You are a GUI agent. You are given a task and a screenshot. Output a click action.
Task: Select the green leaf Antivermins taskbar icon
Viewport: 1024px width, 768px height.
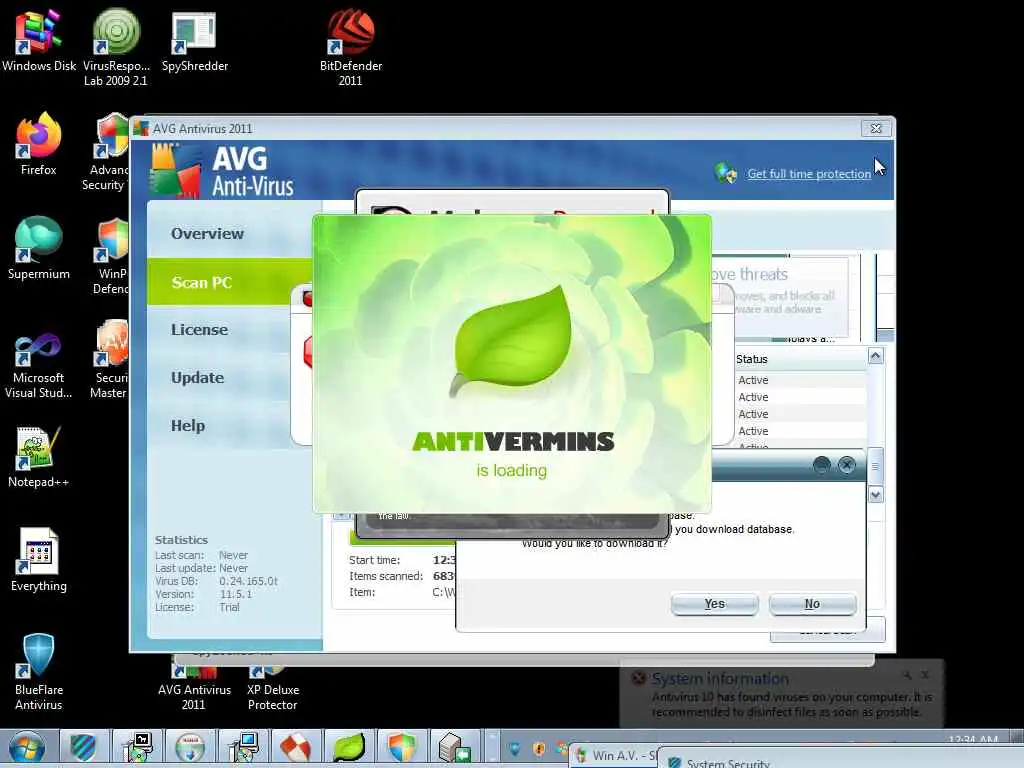(348, 748)
